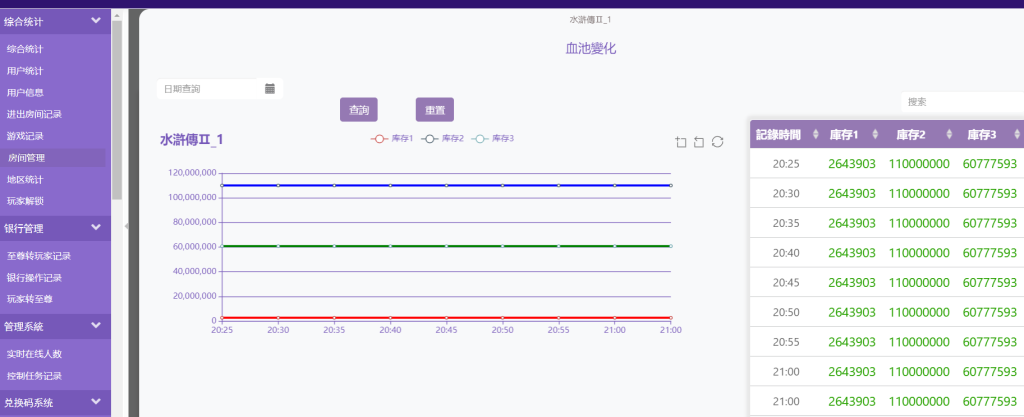Click the 20:40 row time cell

tap(786, 253)
